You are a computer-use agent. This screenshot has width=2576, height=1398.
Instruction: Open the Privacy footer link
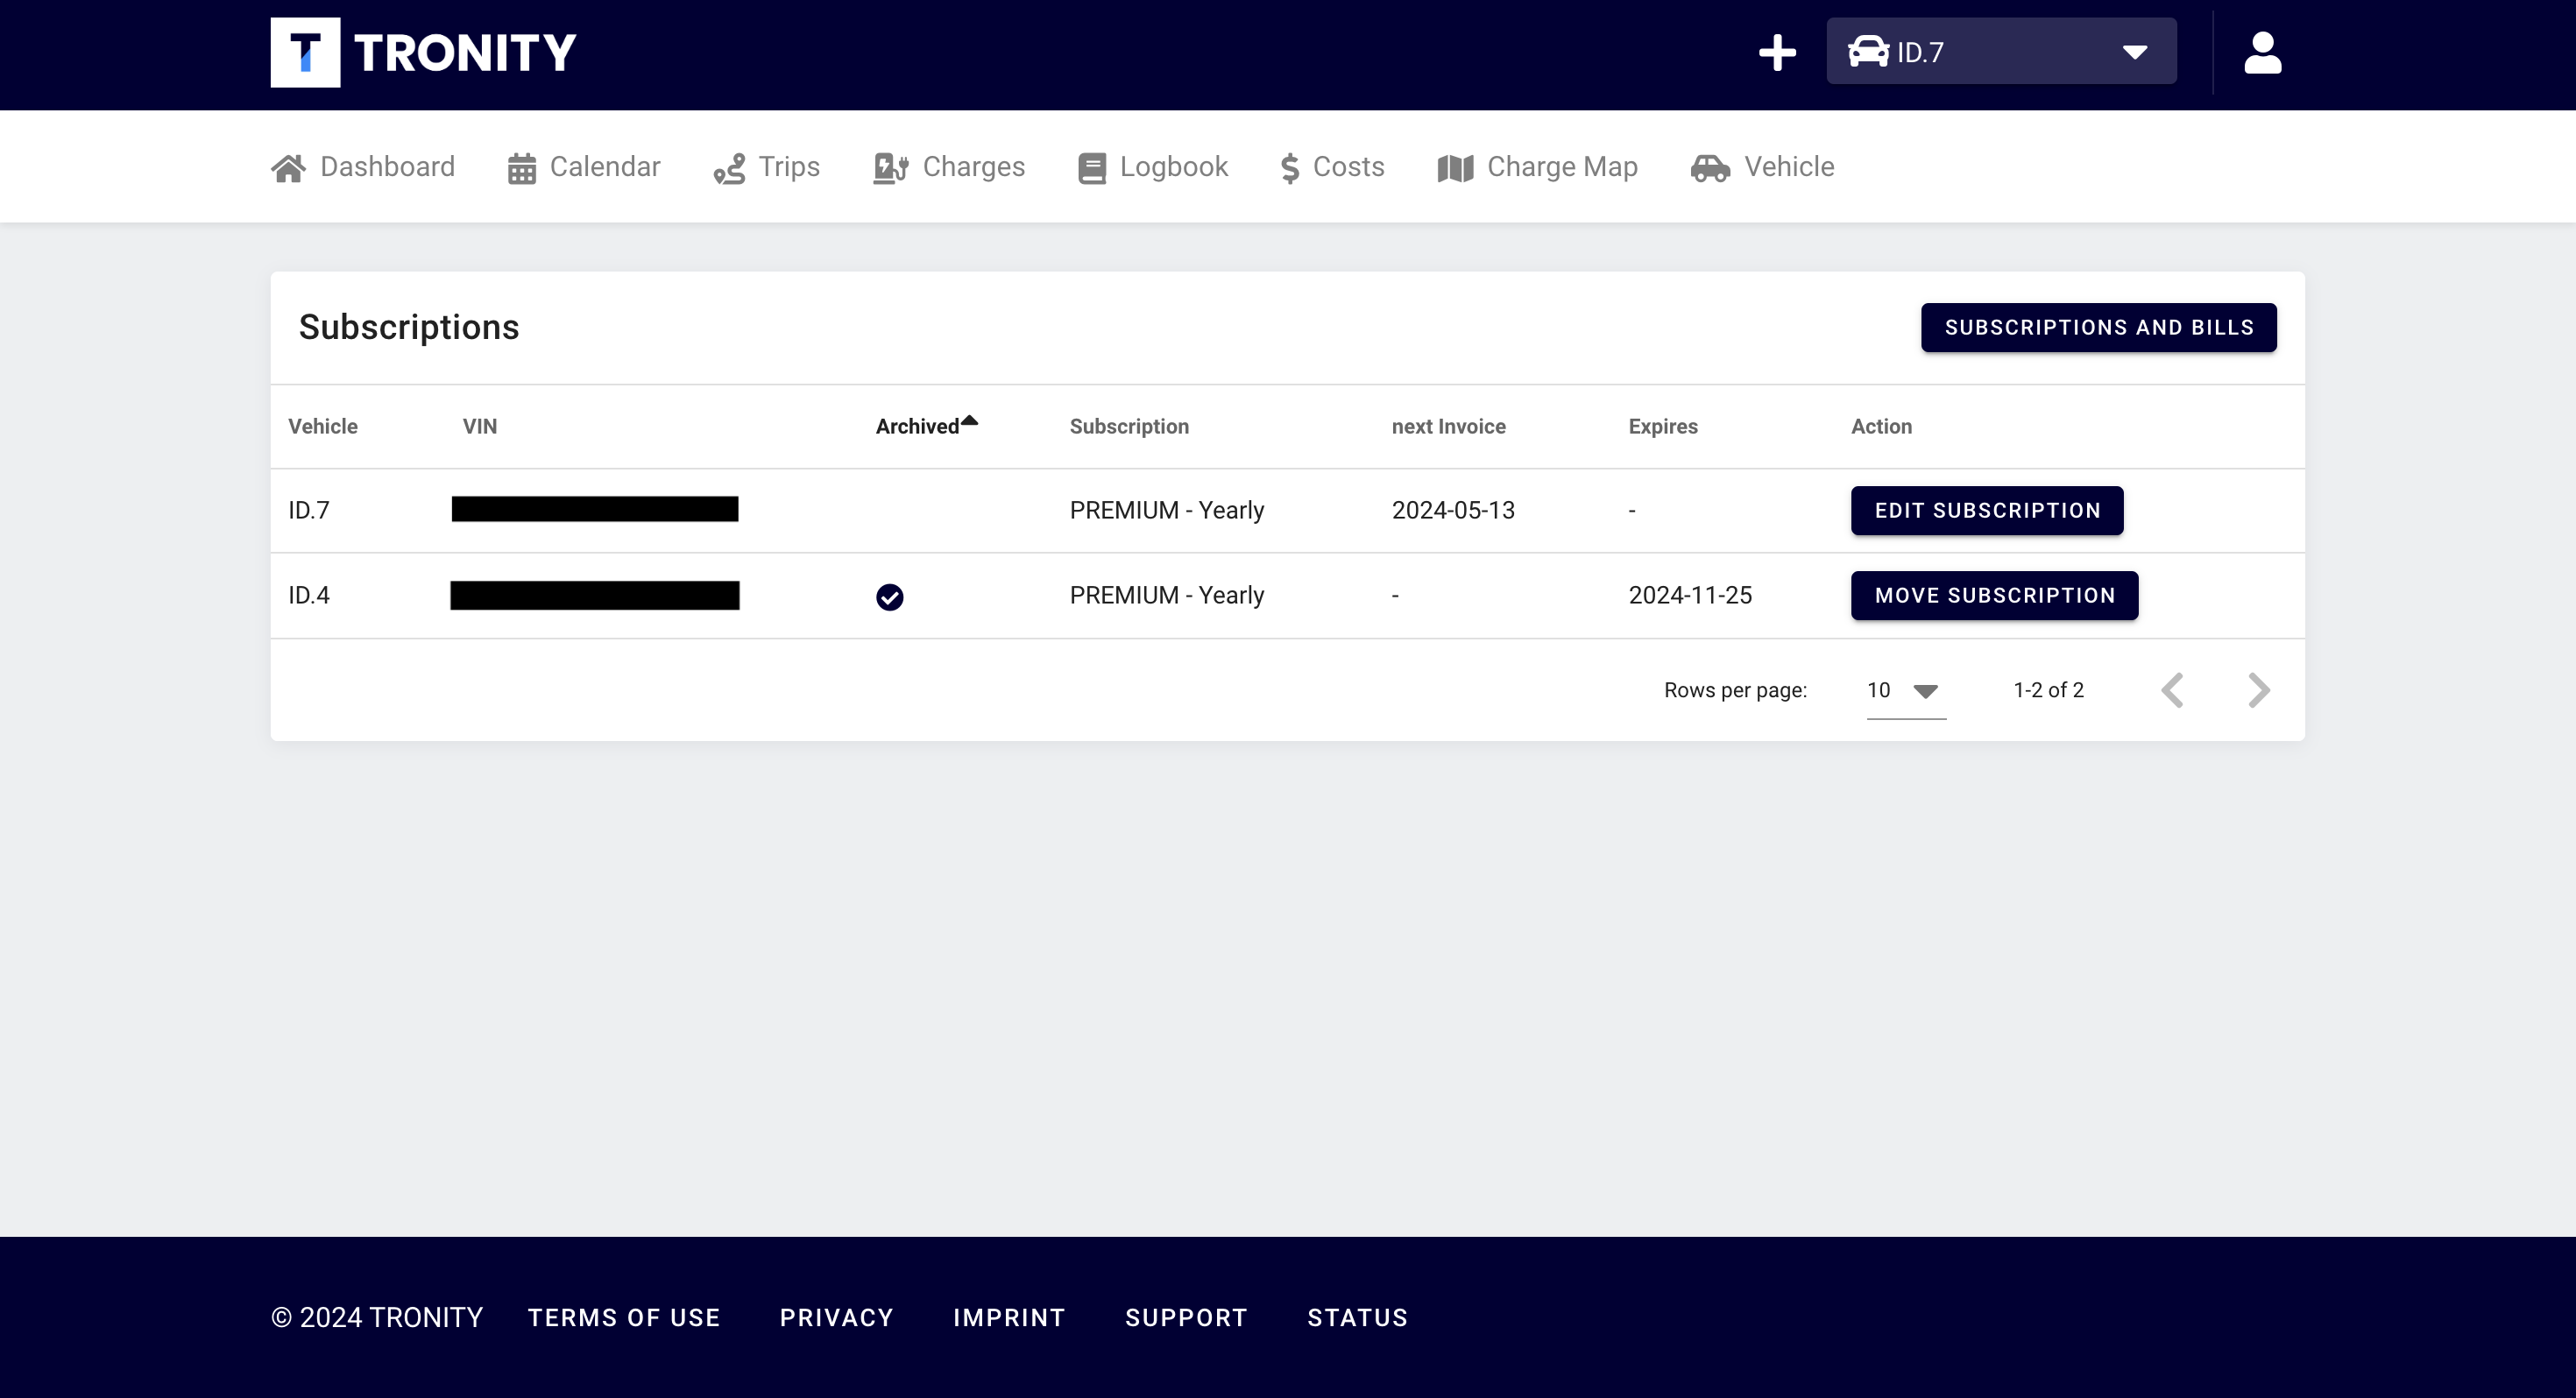836,1318
